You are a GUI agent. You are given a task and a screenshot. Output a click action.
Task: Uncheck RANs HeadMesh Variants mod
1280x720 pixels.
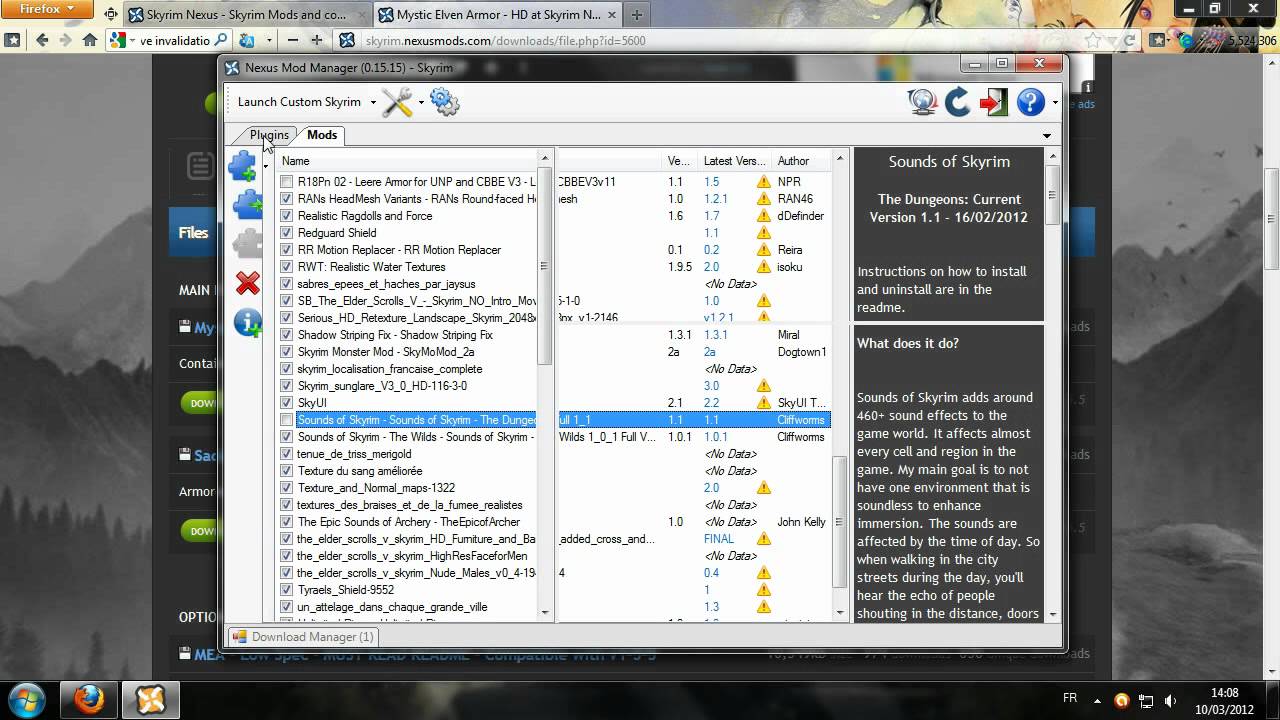[x=287, y=199]
